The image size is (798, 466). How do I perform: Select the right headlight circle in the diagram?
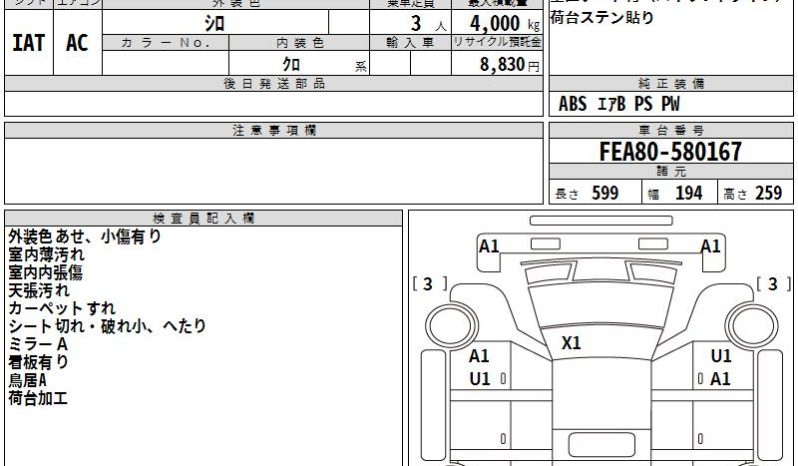tap(752, 326)
